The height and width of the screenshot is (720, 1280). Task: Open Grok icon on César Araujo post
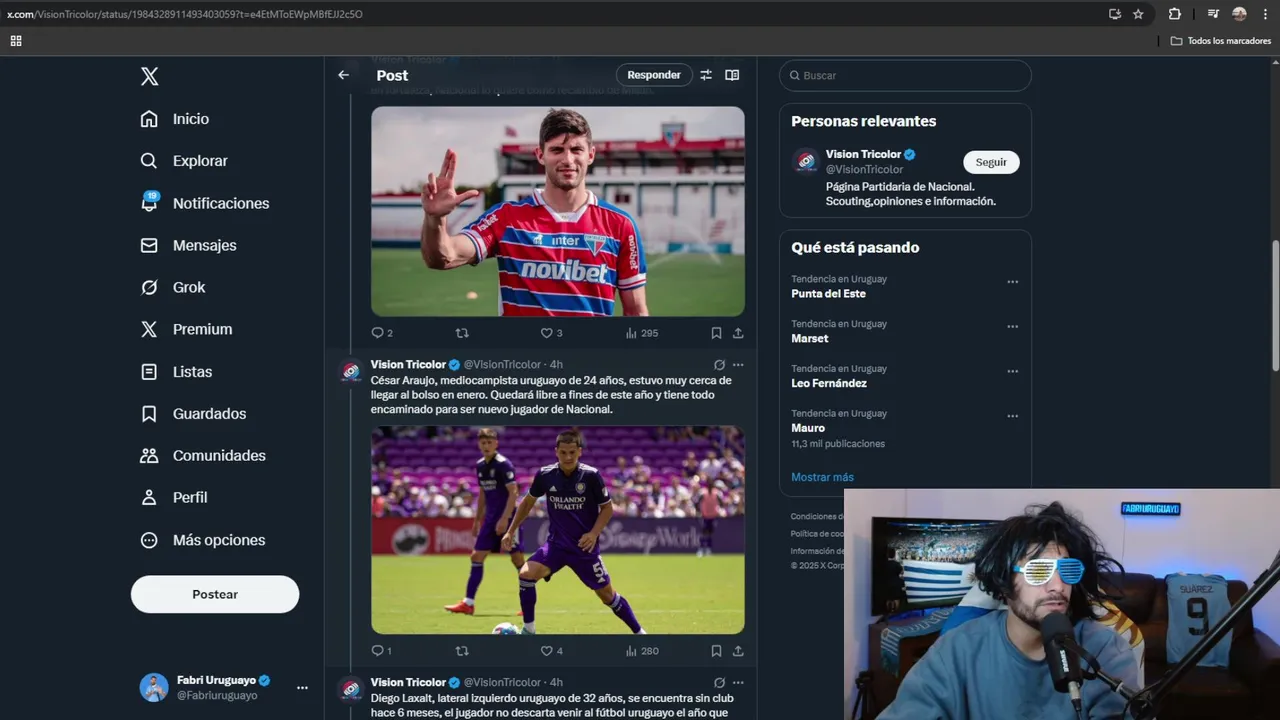pos(719,365)
